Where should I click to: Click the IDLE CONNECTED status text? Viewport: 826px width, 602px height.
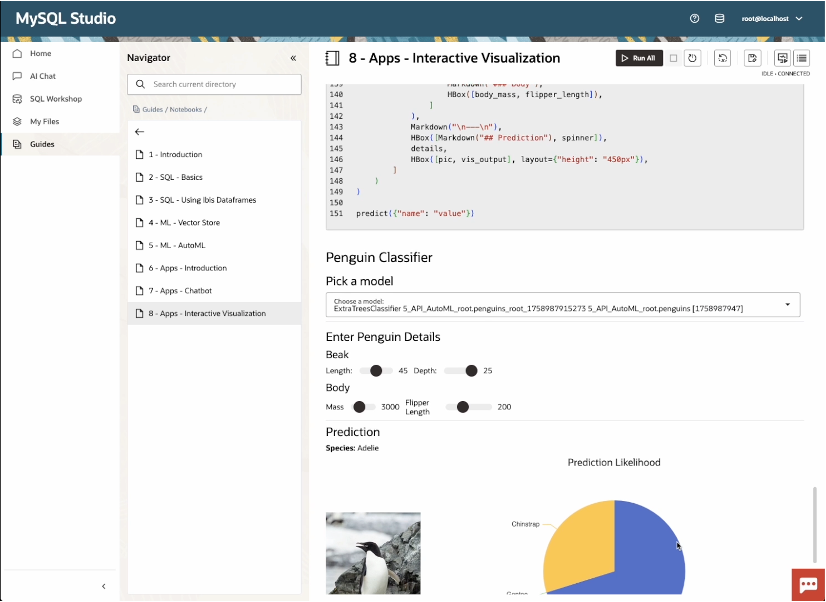coord(785,74)
